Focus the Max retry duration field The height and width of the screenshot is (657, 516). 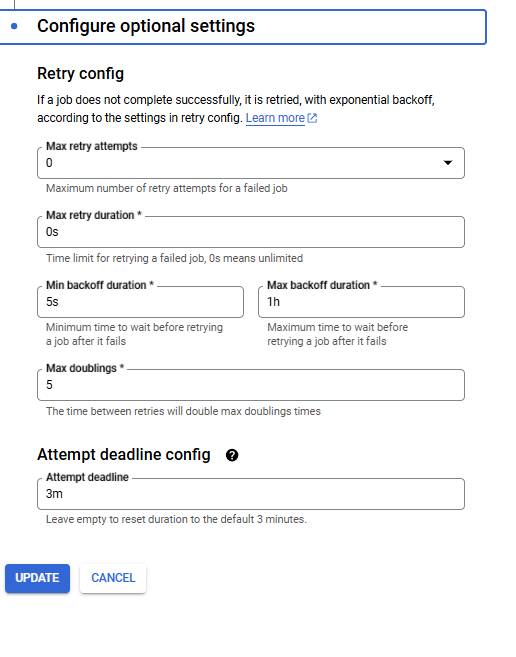tap(251, 232)
